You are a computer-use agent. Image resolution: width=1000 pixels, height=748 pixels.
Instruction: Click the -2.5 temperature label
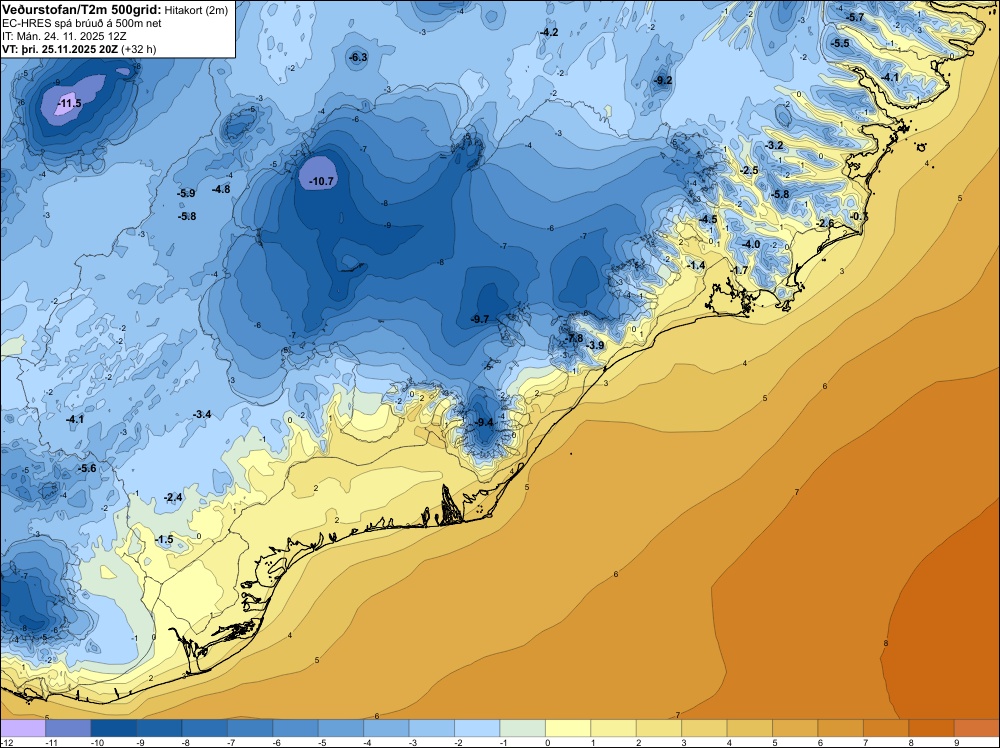click(750, 170)
